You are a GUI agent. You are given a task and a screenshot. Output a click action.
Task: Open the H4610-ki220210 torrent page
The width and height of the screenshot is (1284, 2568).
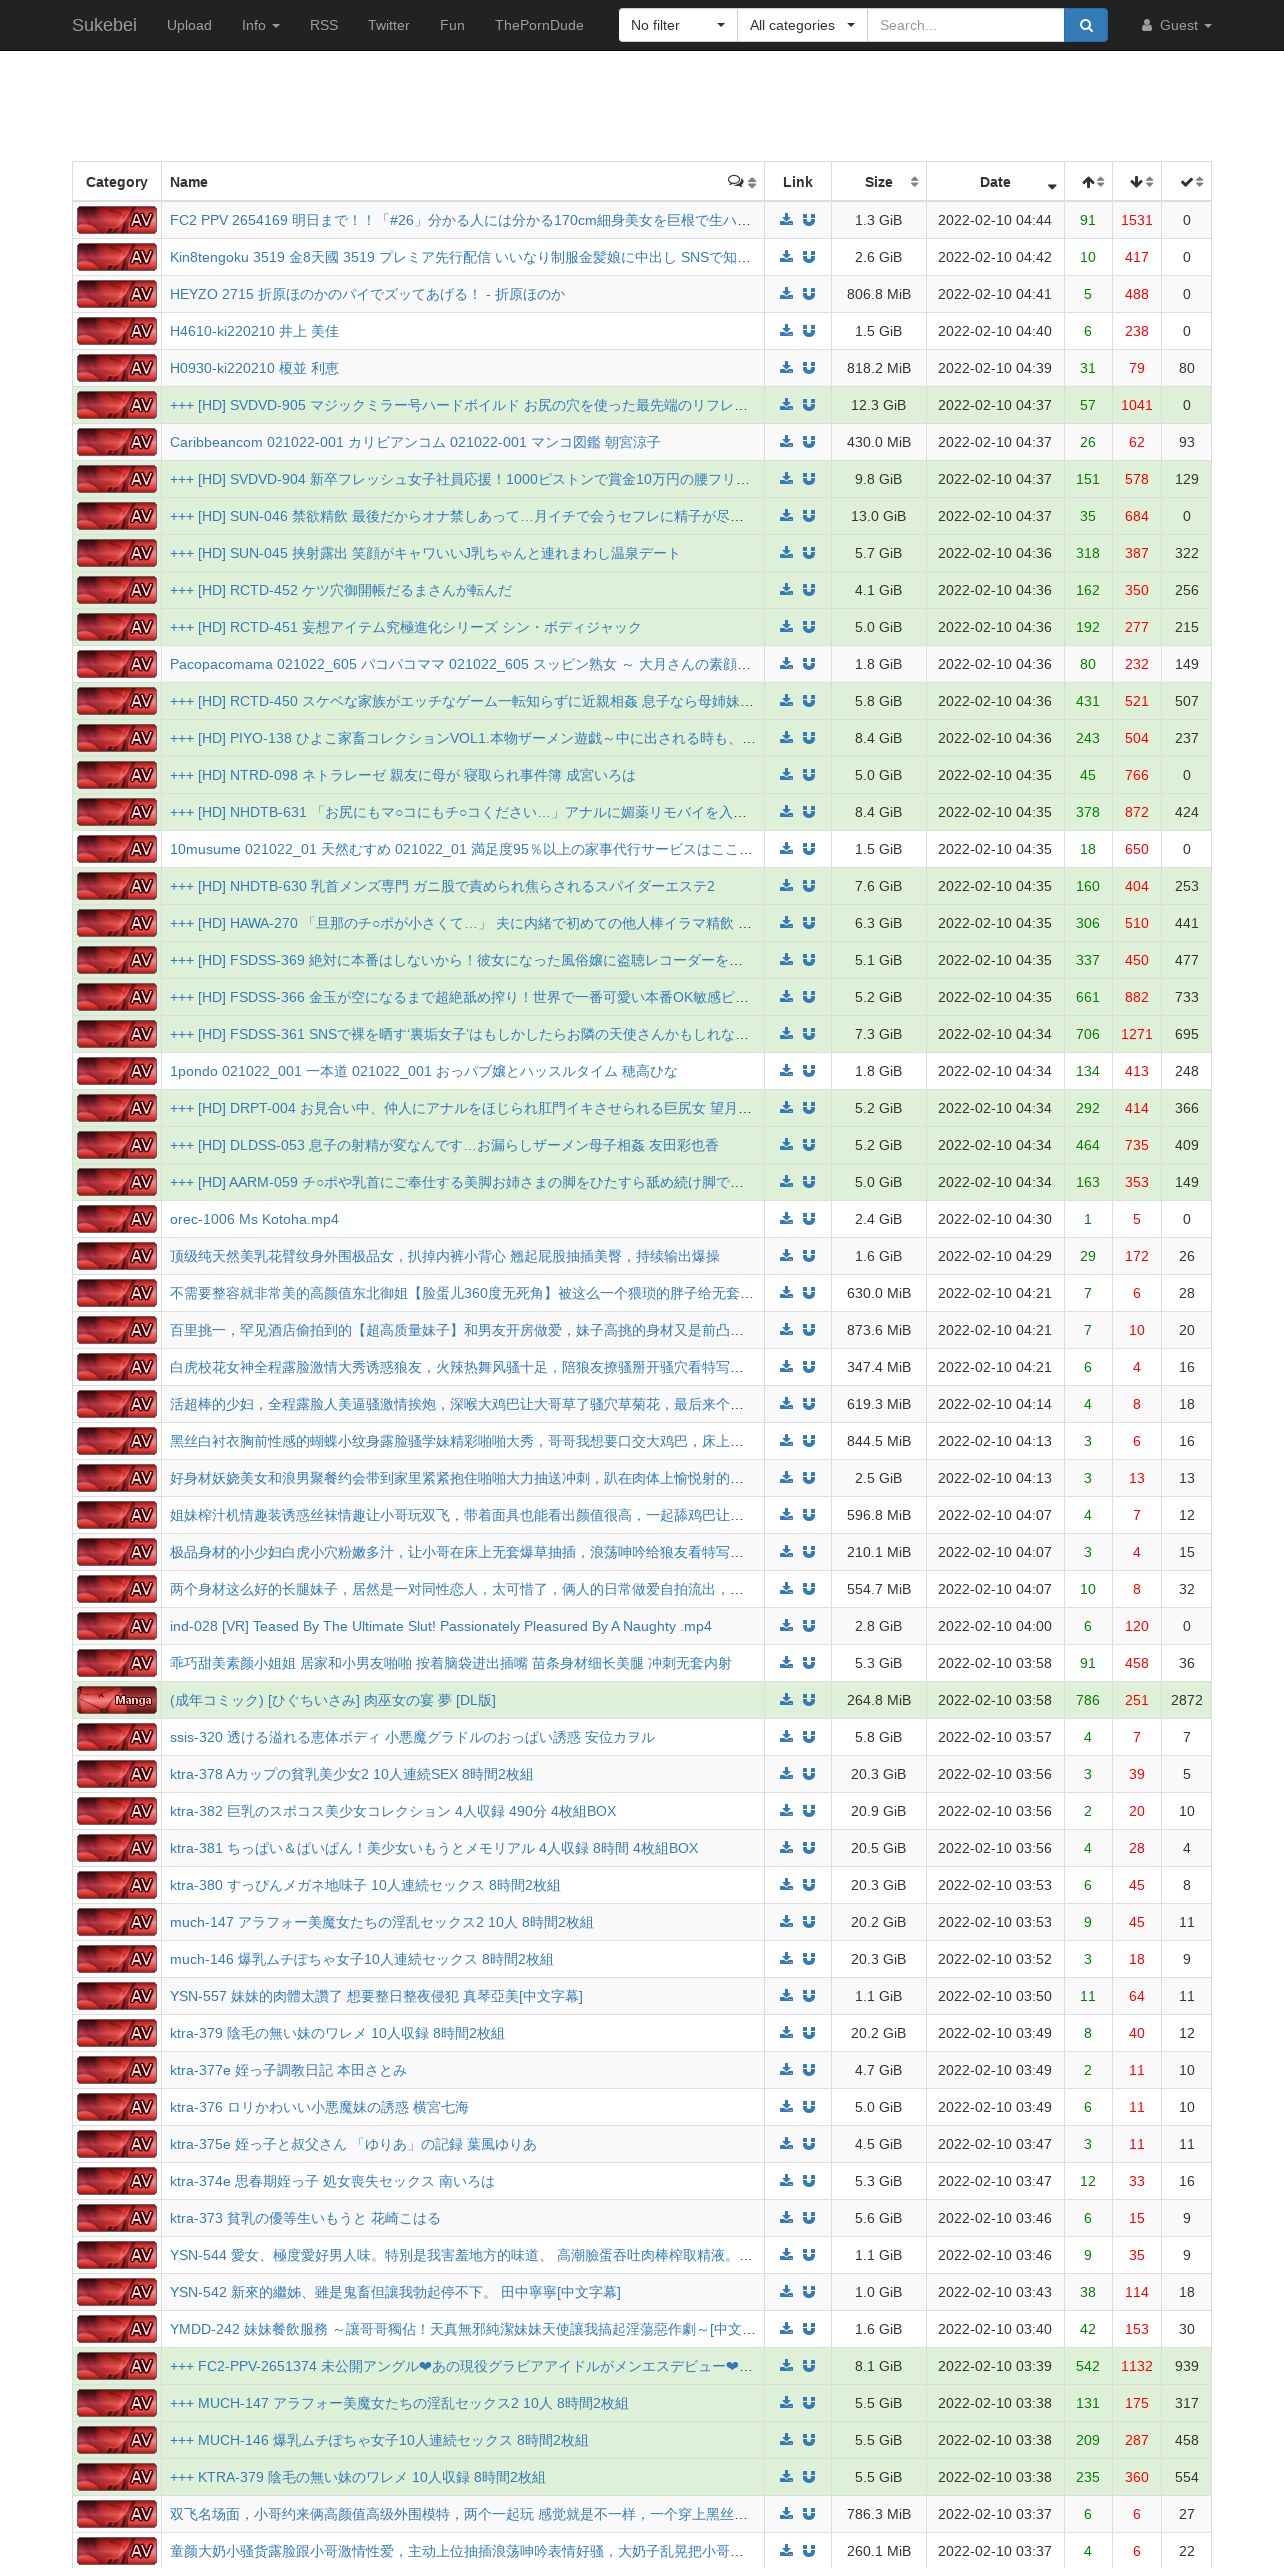(x=254, y=331)
